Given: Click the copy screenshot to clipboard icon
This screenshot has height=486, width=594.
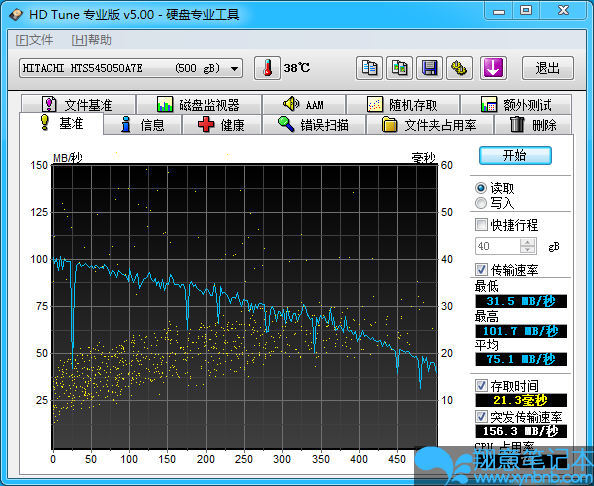Looking at the screenshot, I should pyautogui.click(x=399, y=68).
